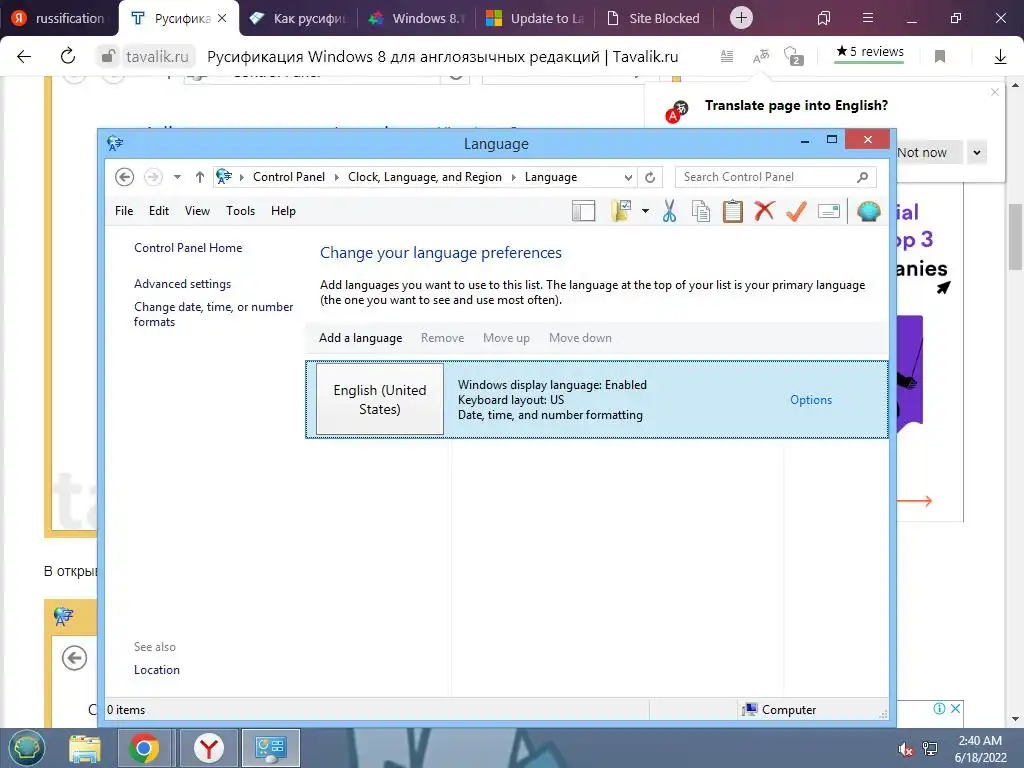The image size is (1024, 768).
Task: Click the tavalik.ru address field
Action: click(x=157, y=57)
